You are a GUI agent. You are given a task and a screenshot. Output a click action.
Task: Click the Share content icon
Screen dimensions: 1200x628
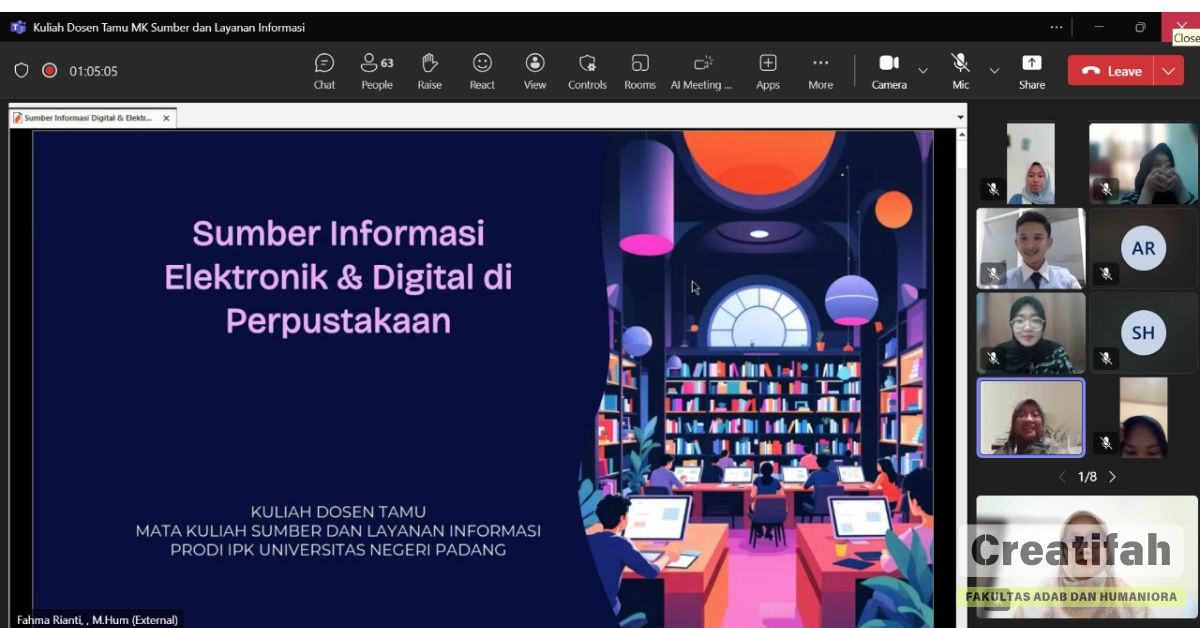point(1031,70)
